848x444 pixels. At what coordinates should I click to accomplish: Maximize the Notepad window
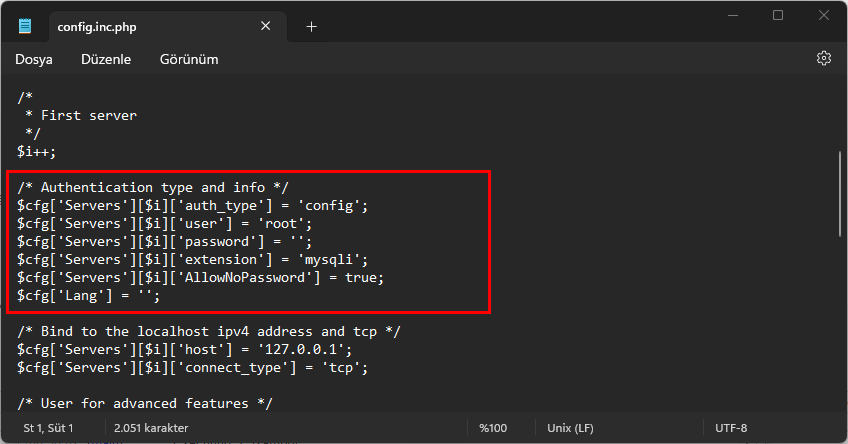click(778, 15)
